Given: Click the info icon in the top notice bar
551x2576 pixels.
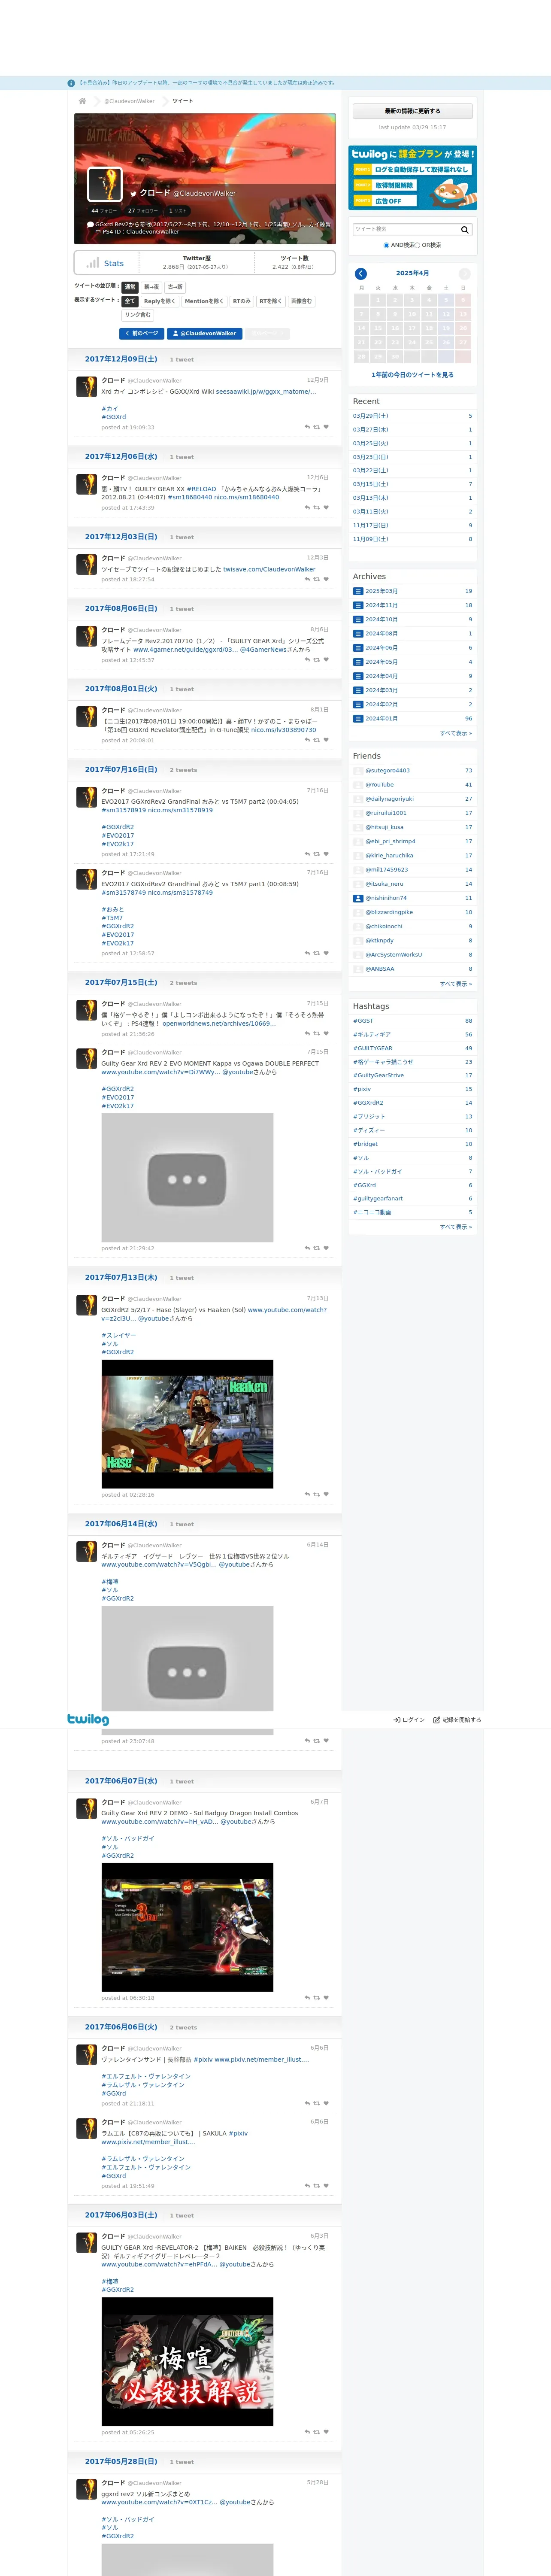Looking at the screenshot, I should coord(71,83).
